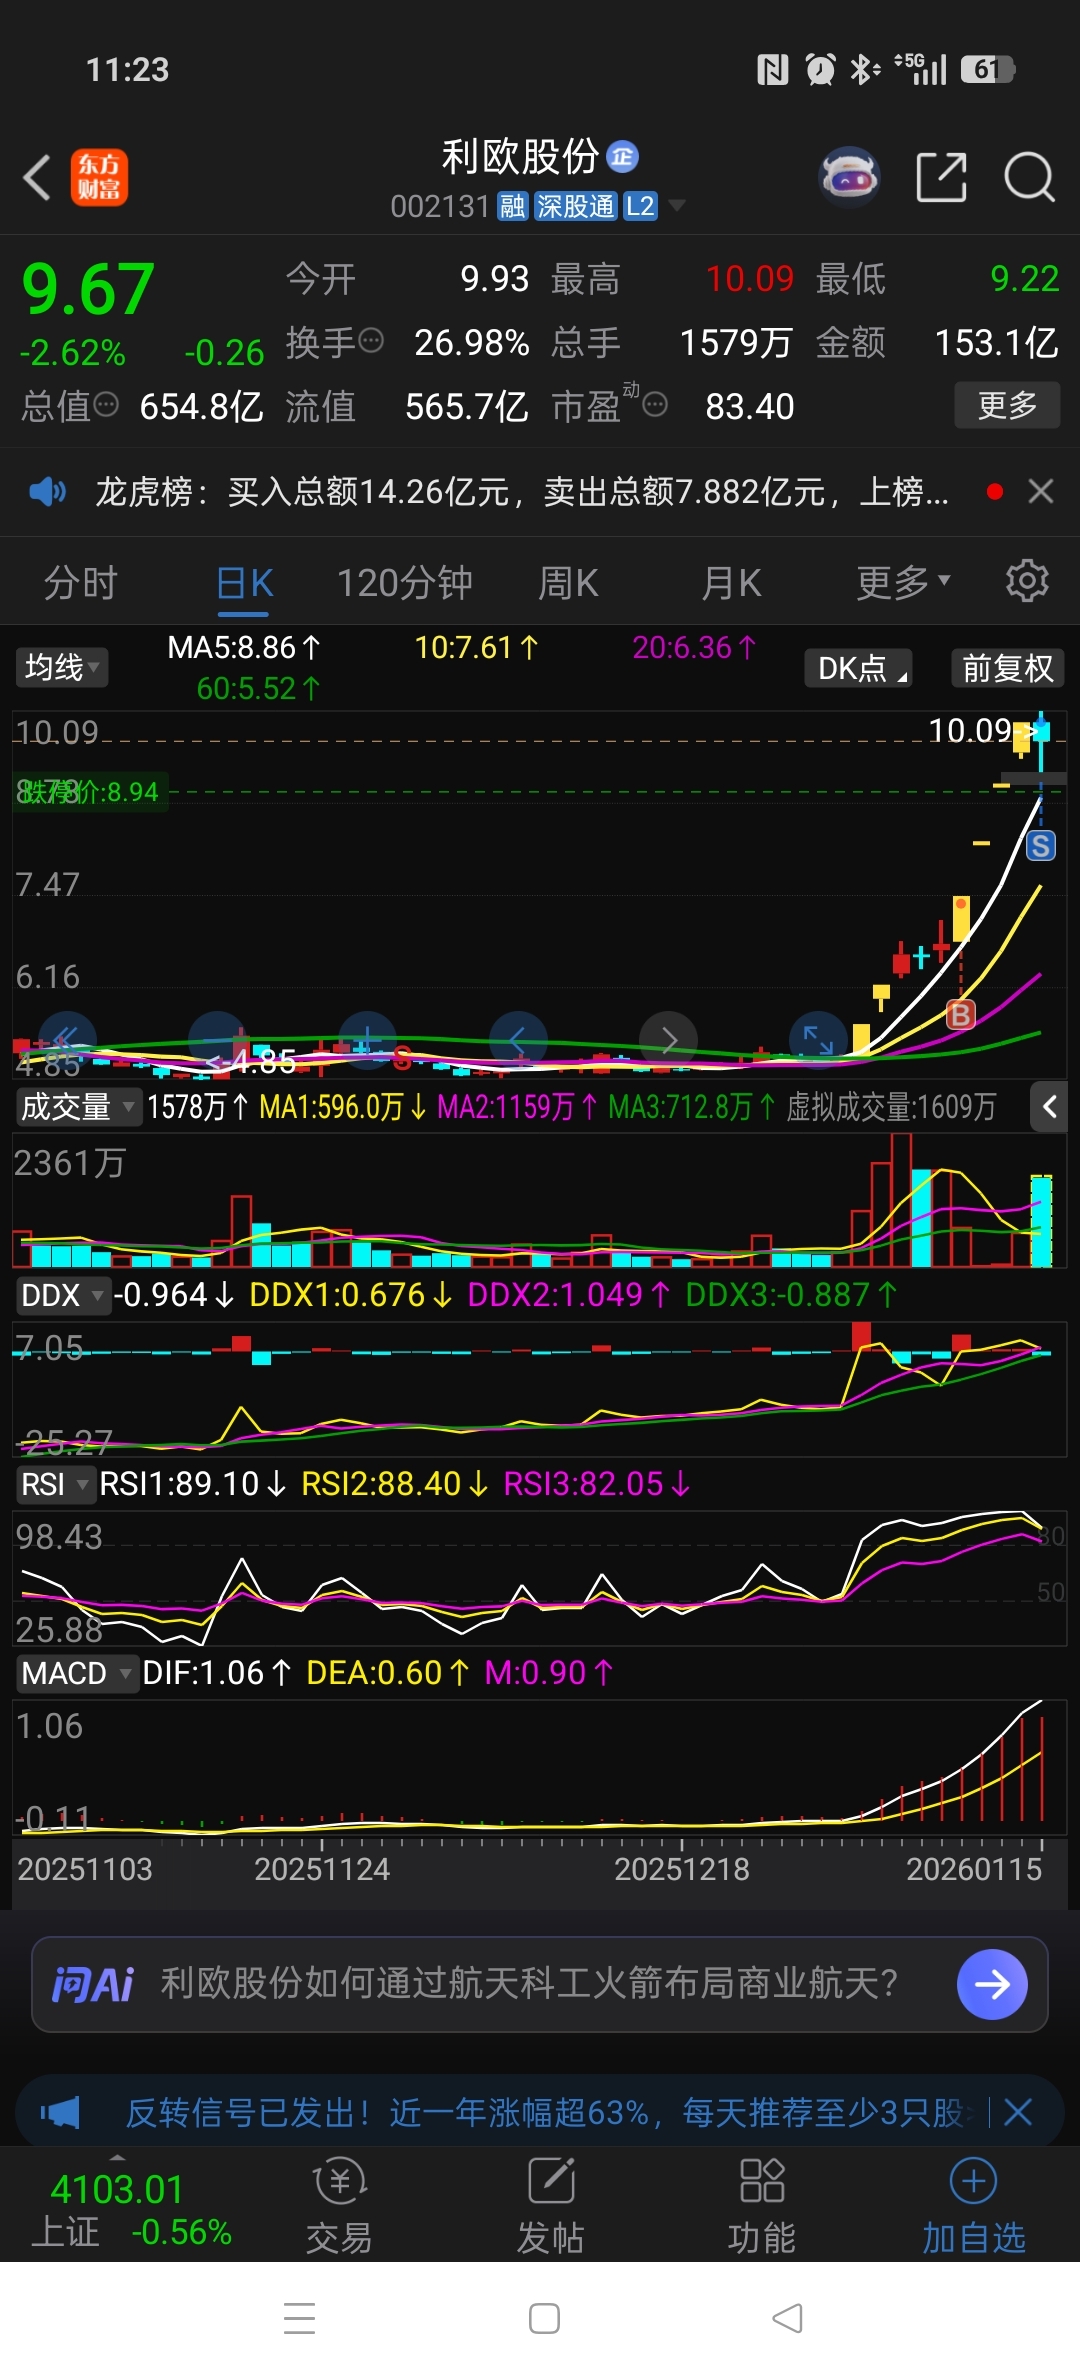Tap the current price 9.67

coord(88,290)
